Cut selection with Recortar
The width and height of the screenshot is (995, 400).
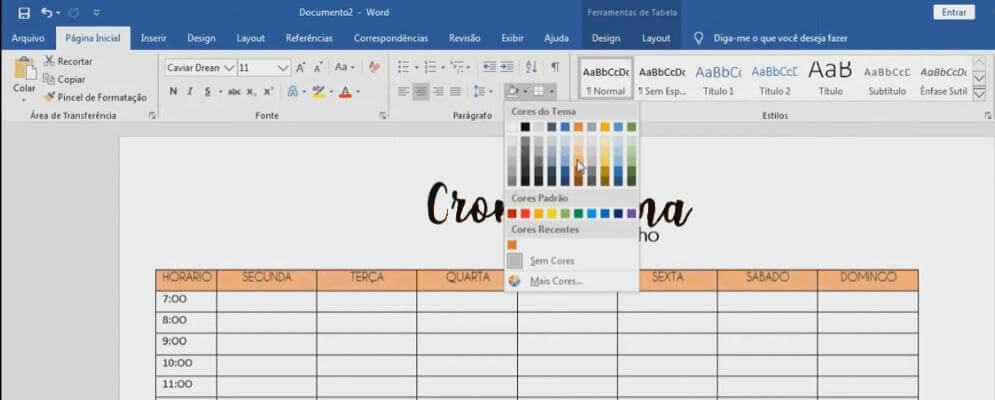tap(68, 62)
